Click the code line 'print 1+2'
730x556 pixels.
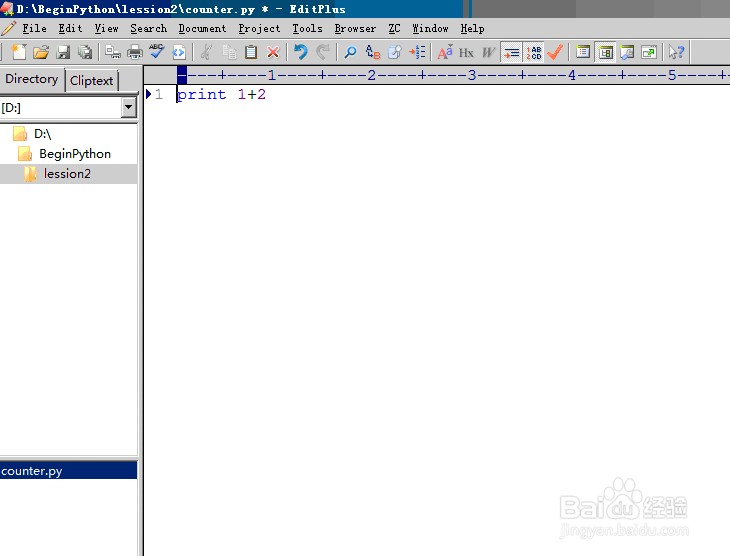click(221, 95)
